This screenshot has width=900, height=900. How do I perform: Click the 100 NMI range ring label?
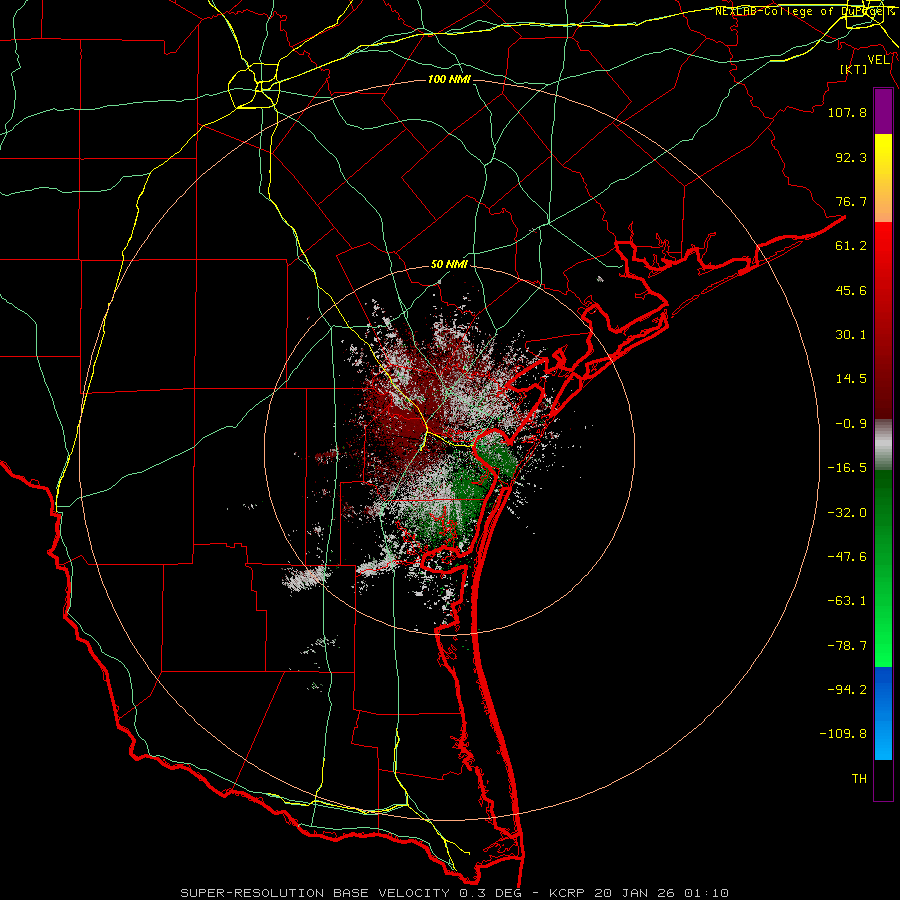(x=449, y=79)
